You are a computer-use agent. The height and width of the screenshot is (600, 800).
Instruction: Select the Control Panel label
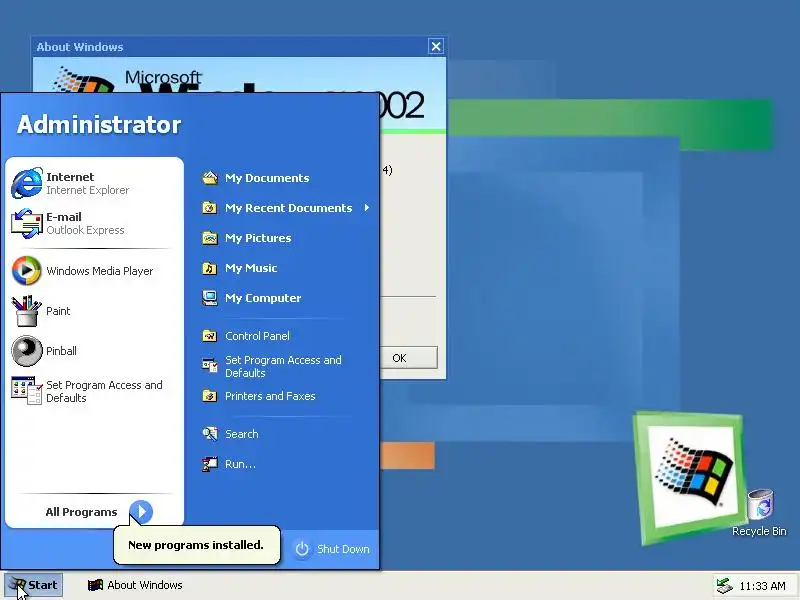(x=257, y=336)
